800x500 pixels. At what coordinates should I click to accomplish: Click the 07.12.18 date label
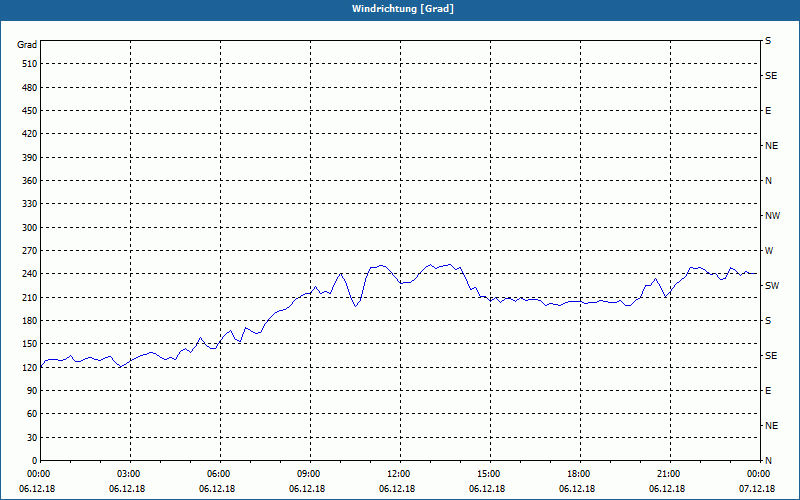coord(757,489)
